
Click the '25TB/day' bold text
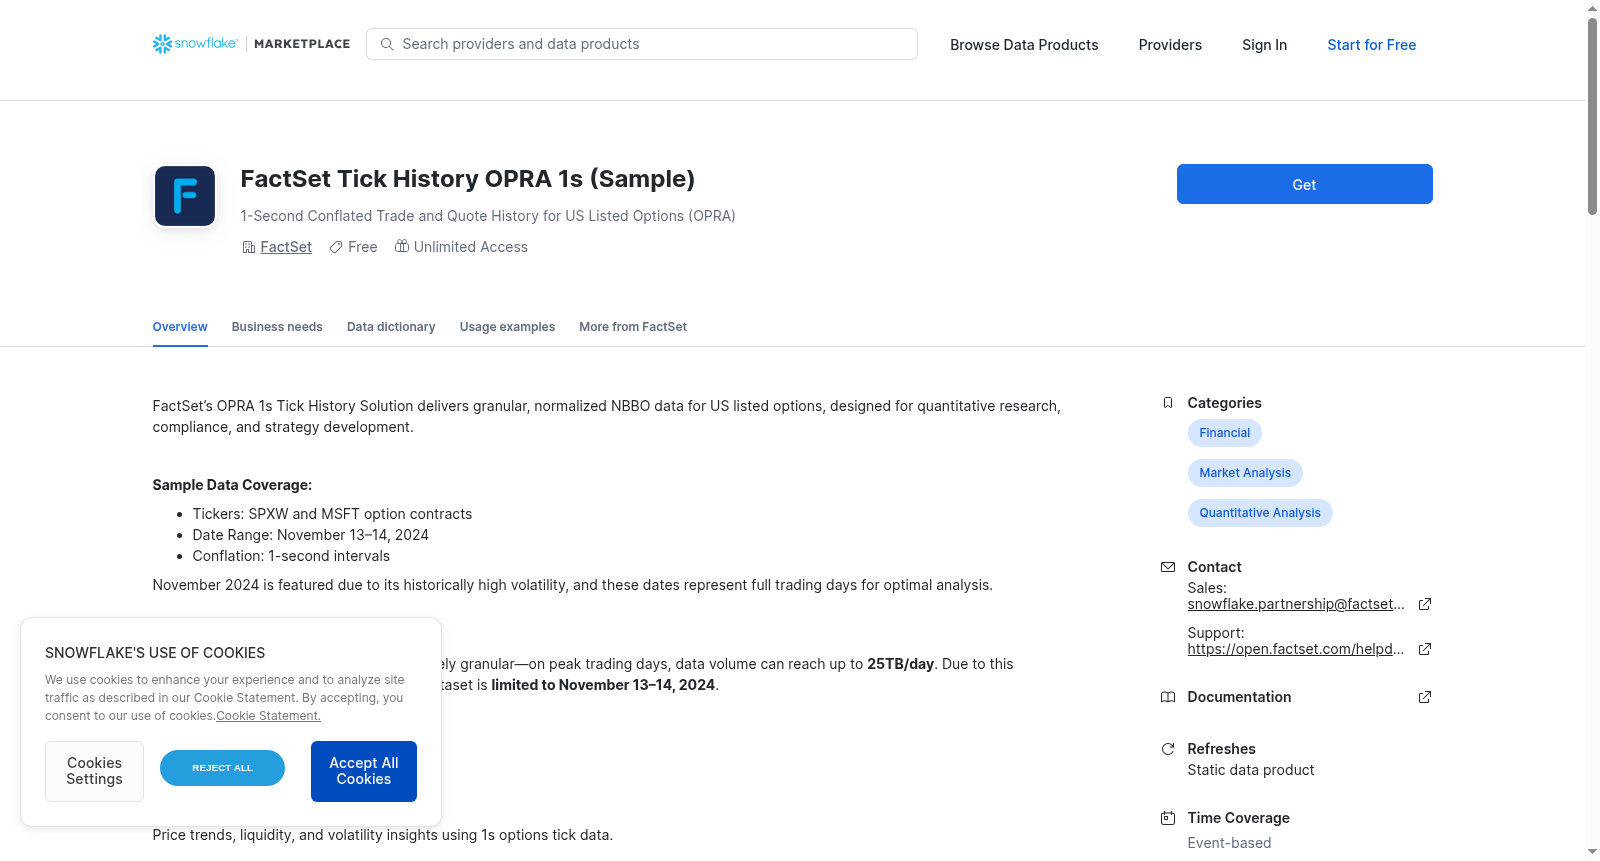pos(900,664)
